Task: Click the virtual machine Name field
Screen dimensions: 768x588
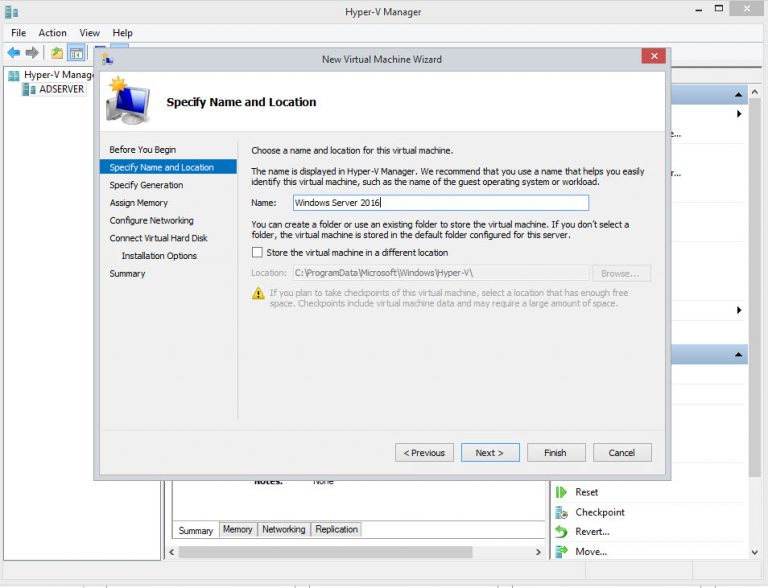Action: 441,203
